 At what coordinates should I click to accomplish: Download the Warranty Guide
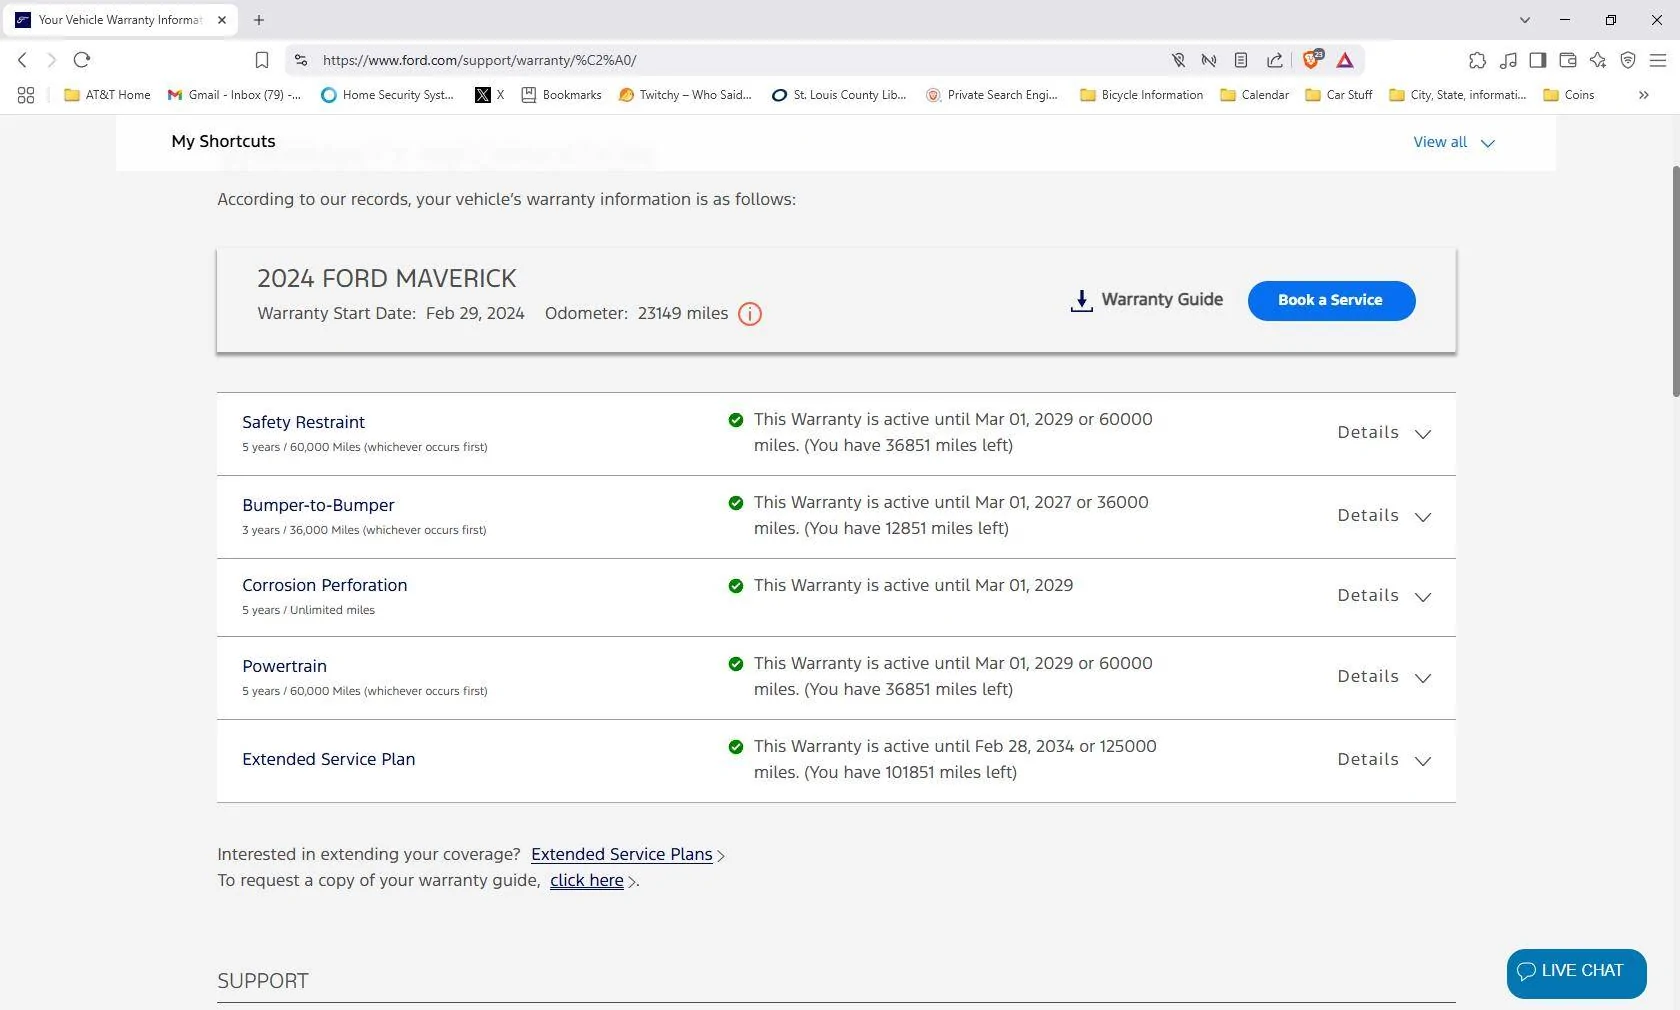(x=1147, y=300)
